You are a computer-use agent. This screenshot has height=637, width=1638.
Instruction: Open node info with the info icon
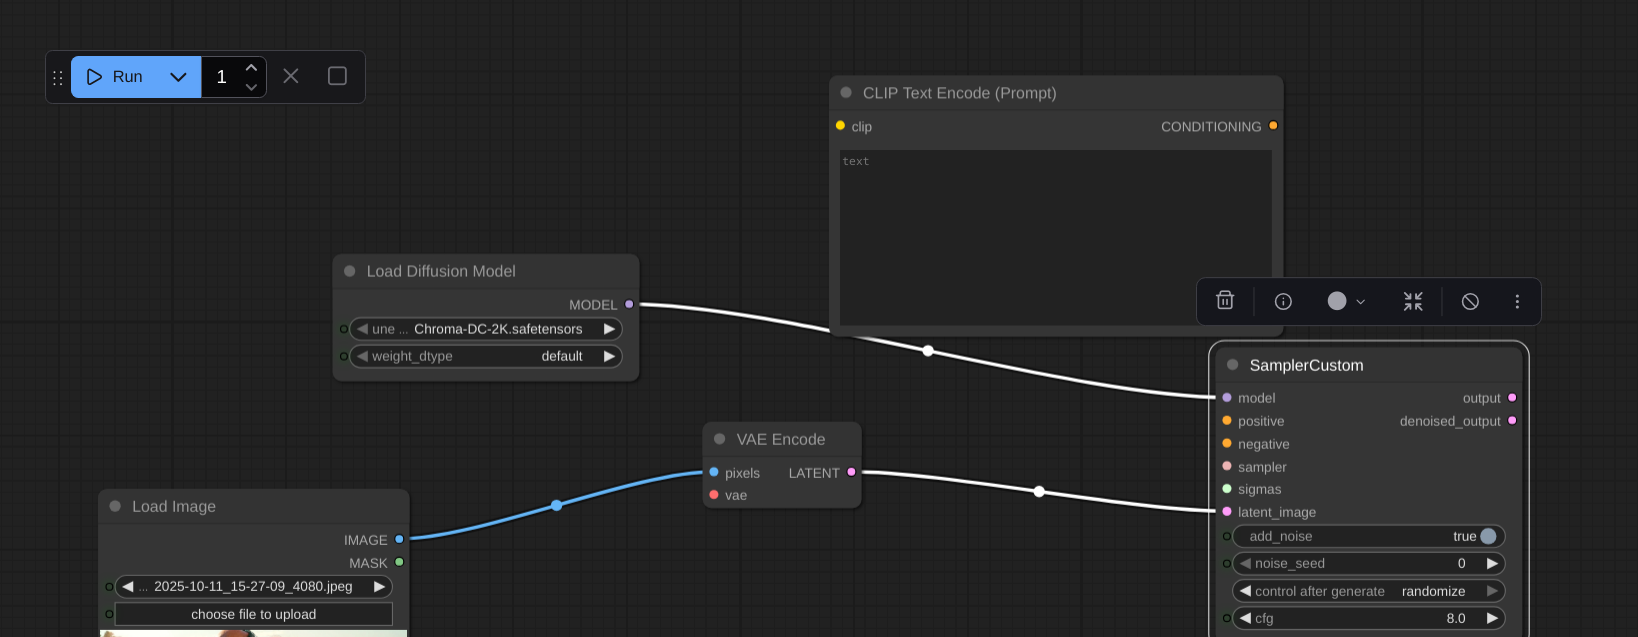(x=1283, y=301)
